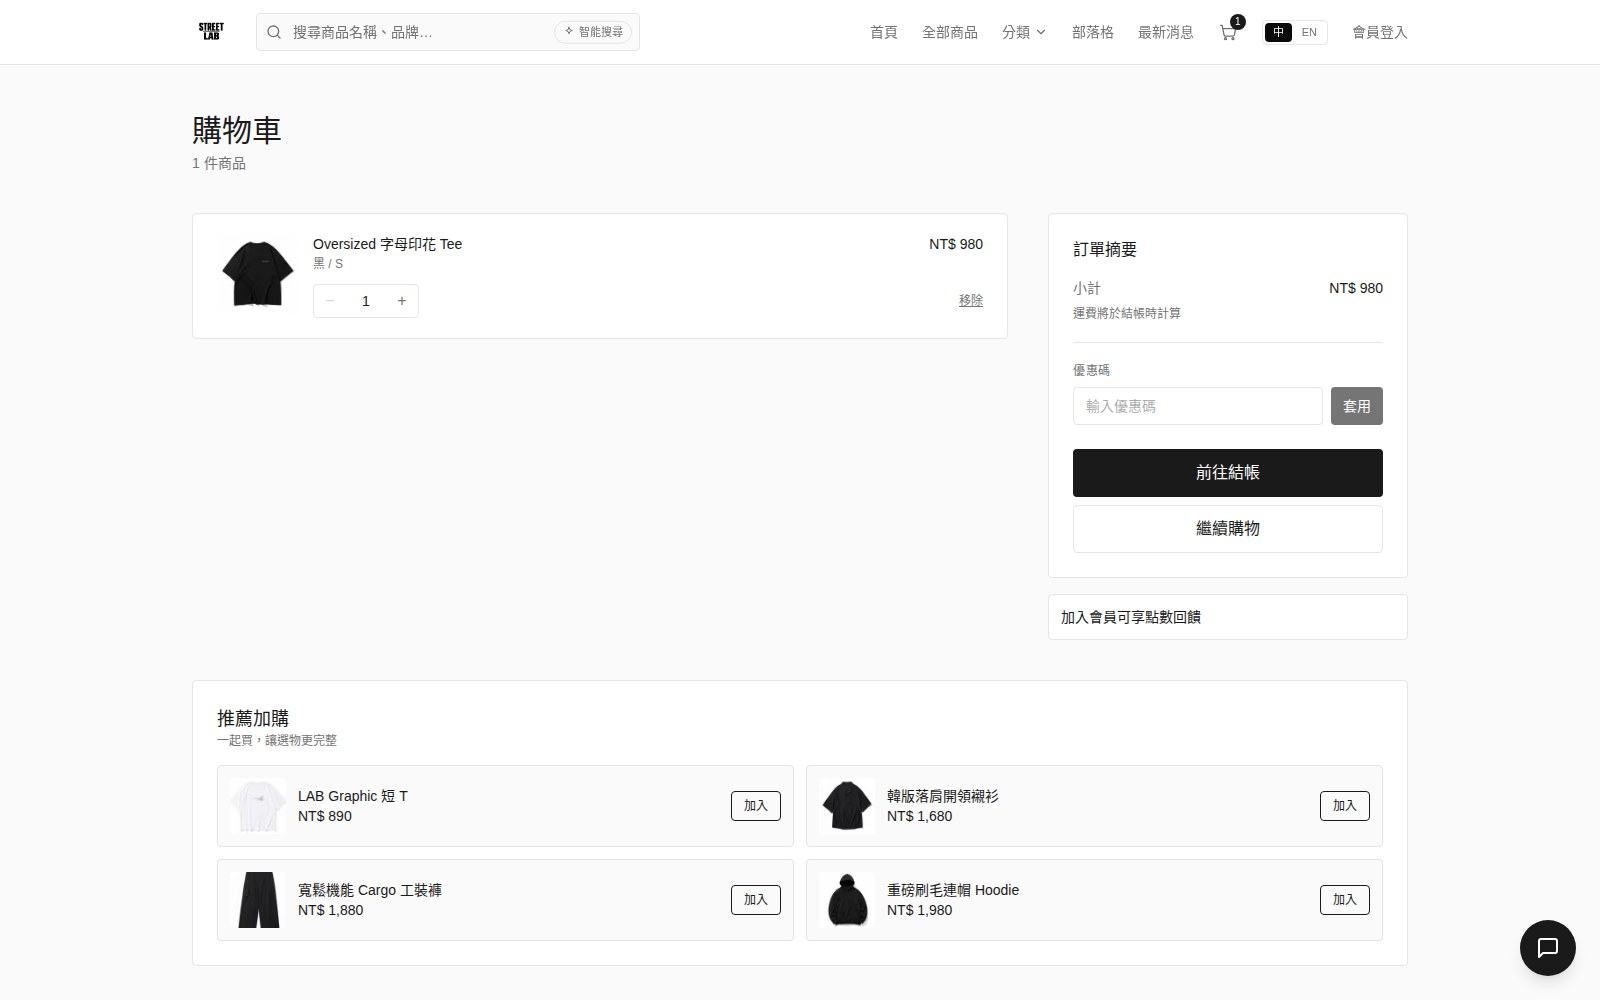1600x1000 pixels.
Task: Open the live chat bubble icon
Action: point(1547,947)
